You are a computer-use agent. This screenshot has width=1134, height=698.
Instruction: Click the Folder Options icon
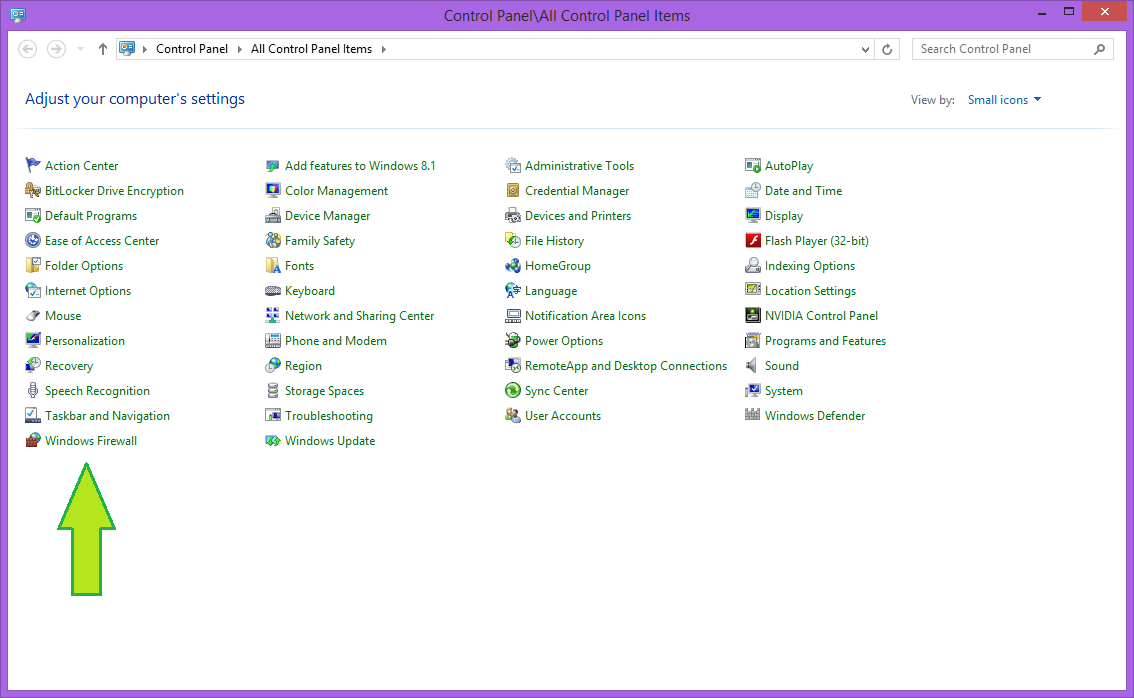click(33, 265)
